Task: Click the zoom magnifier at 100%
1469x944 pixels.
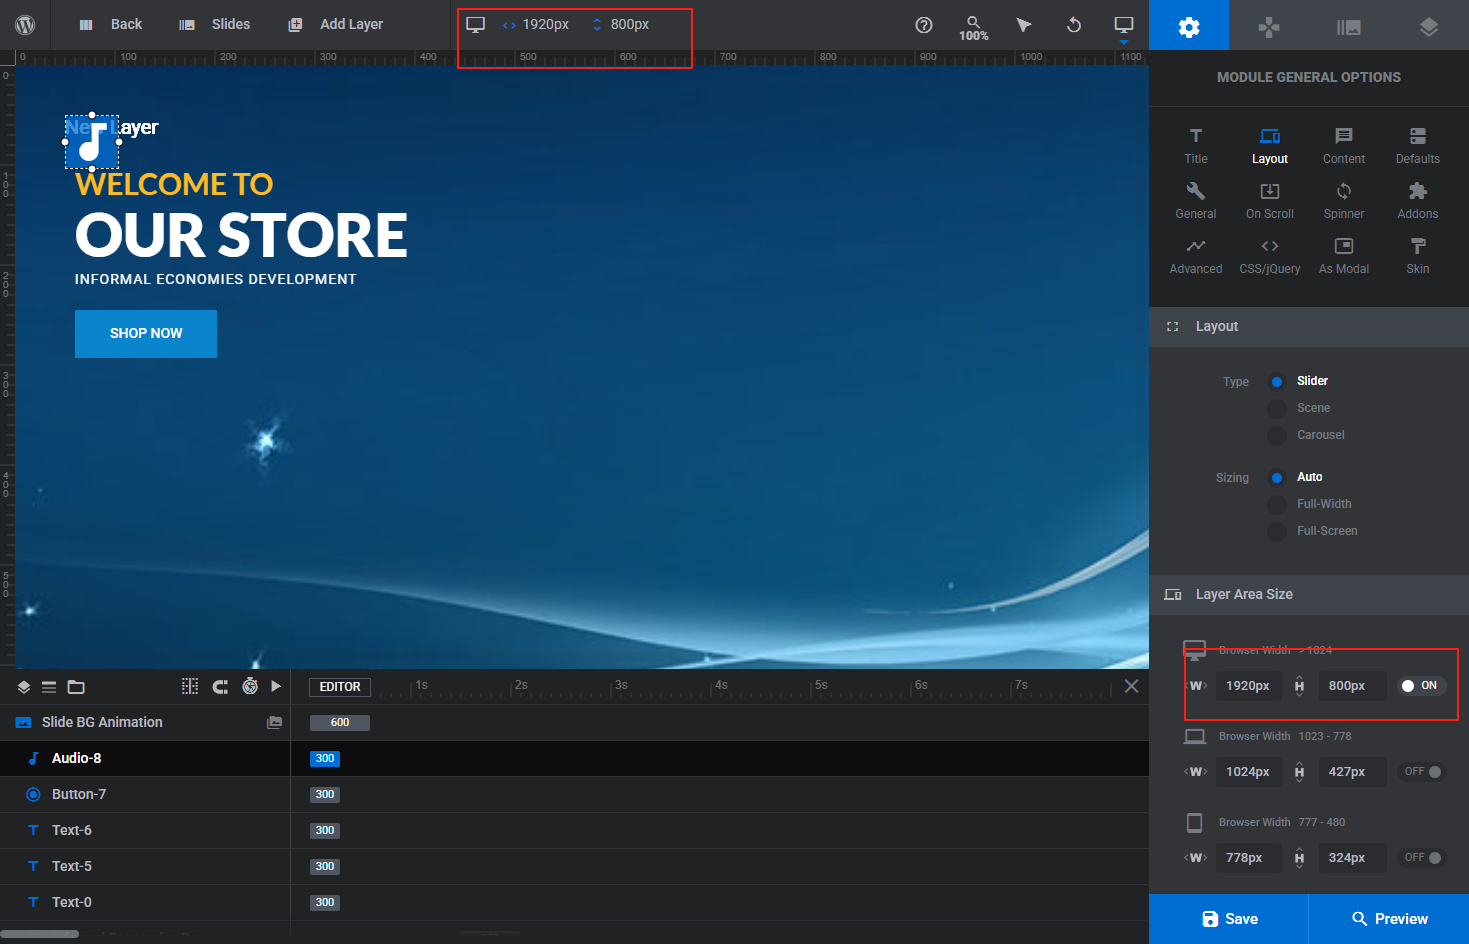Action: pos(973,27)
